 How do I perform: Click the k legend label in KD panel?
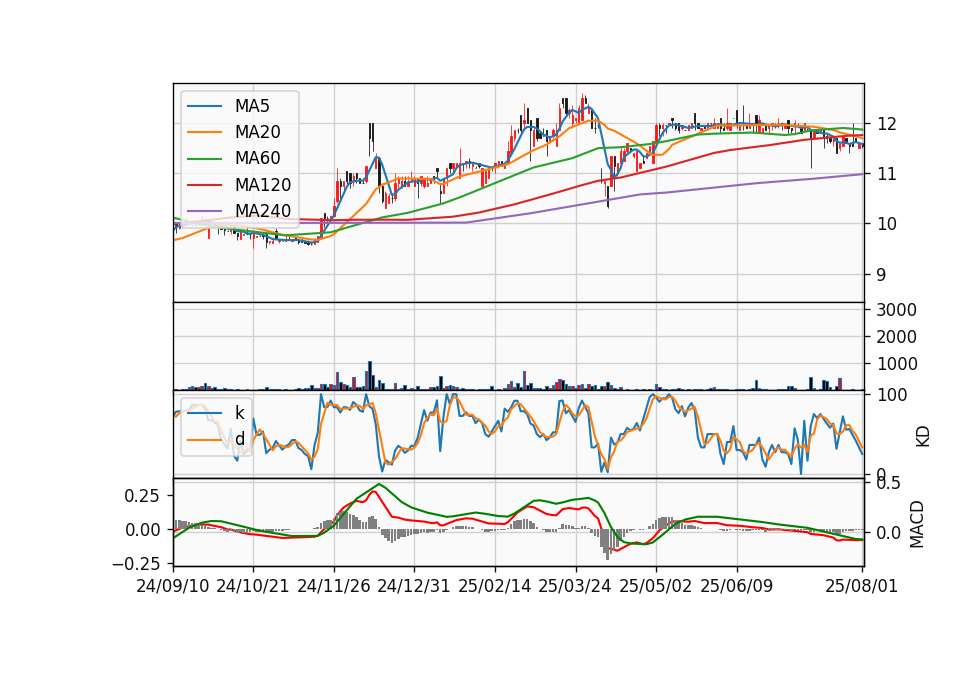pyautogui.click(x=240, y=413)
